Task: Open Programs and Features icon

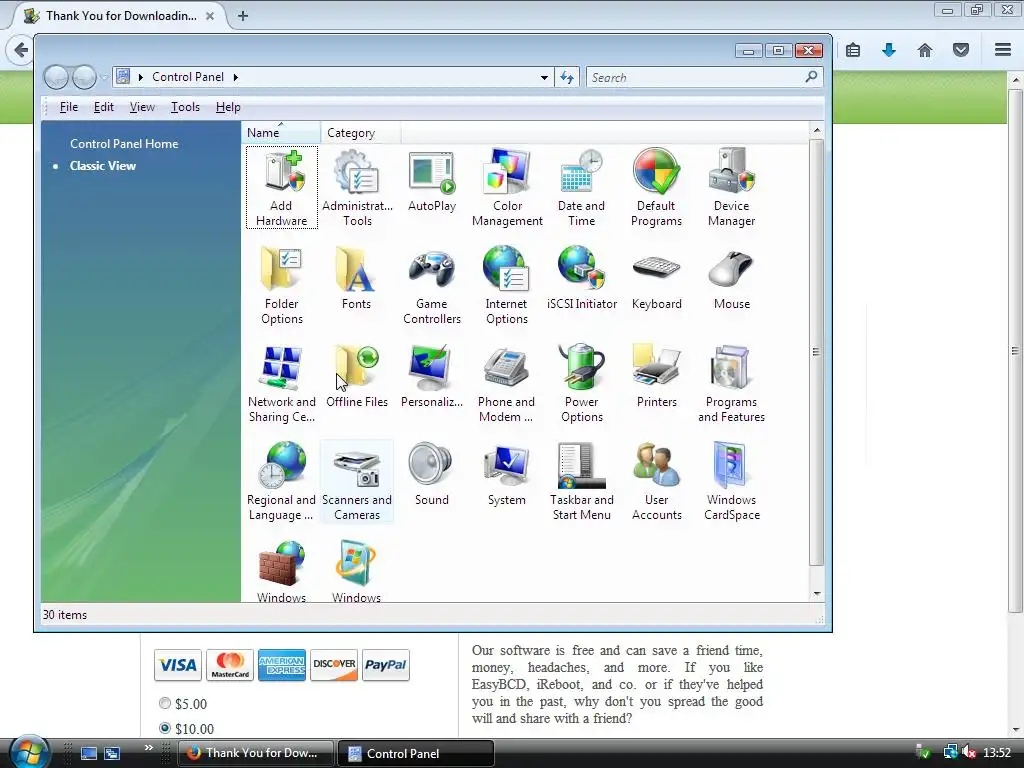Action: 731,383
